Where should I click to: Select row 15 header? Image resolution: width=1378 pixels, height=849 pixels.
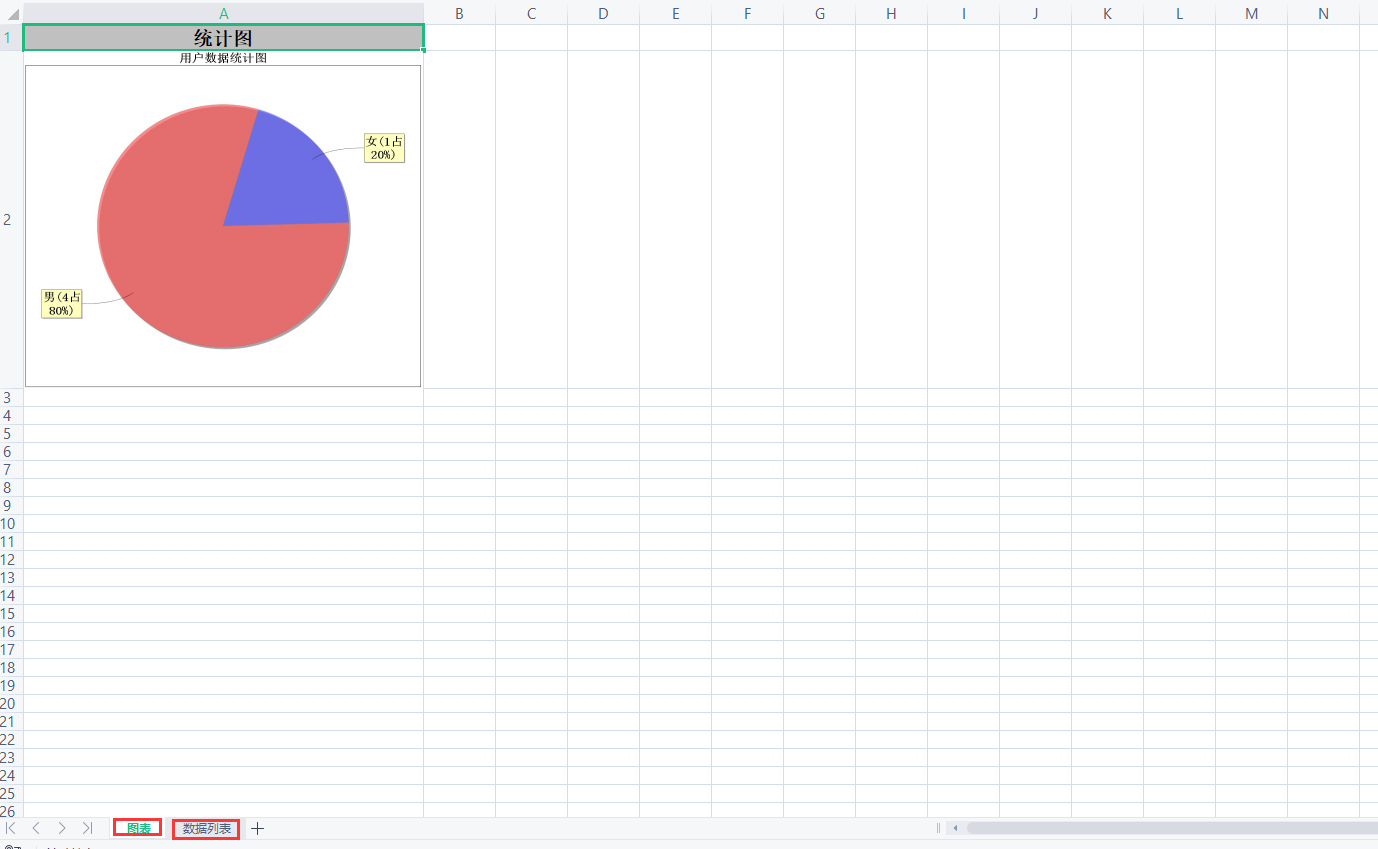[x=11, y=614]
